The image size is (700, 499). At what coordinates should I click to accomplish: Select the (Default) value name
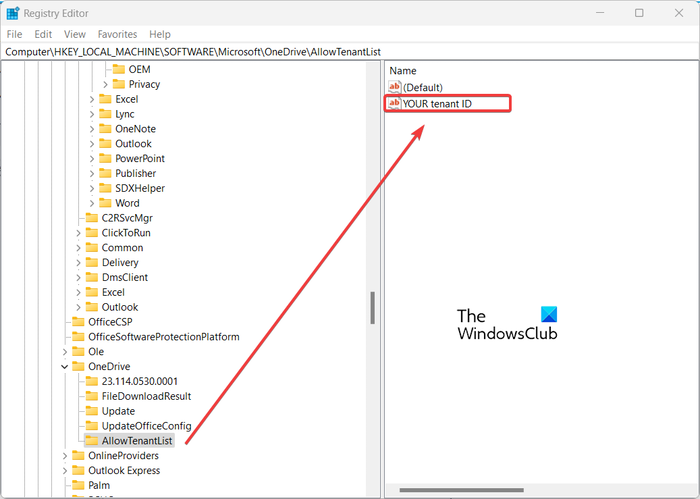tap(423, 87)
